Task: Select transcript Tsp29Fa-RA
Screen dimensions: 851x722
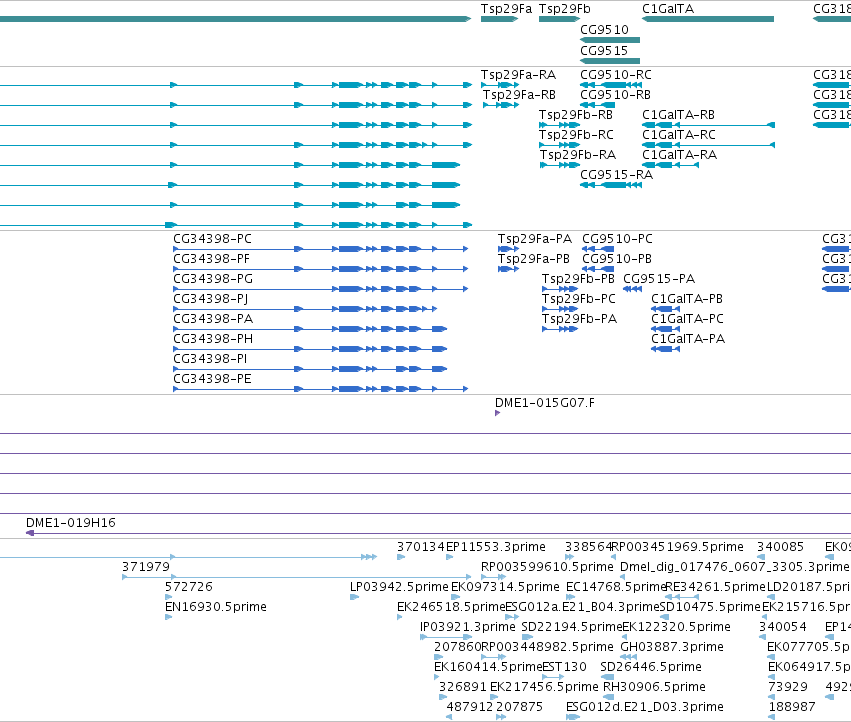Action: tap(518, 74)
